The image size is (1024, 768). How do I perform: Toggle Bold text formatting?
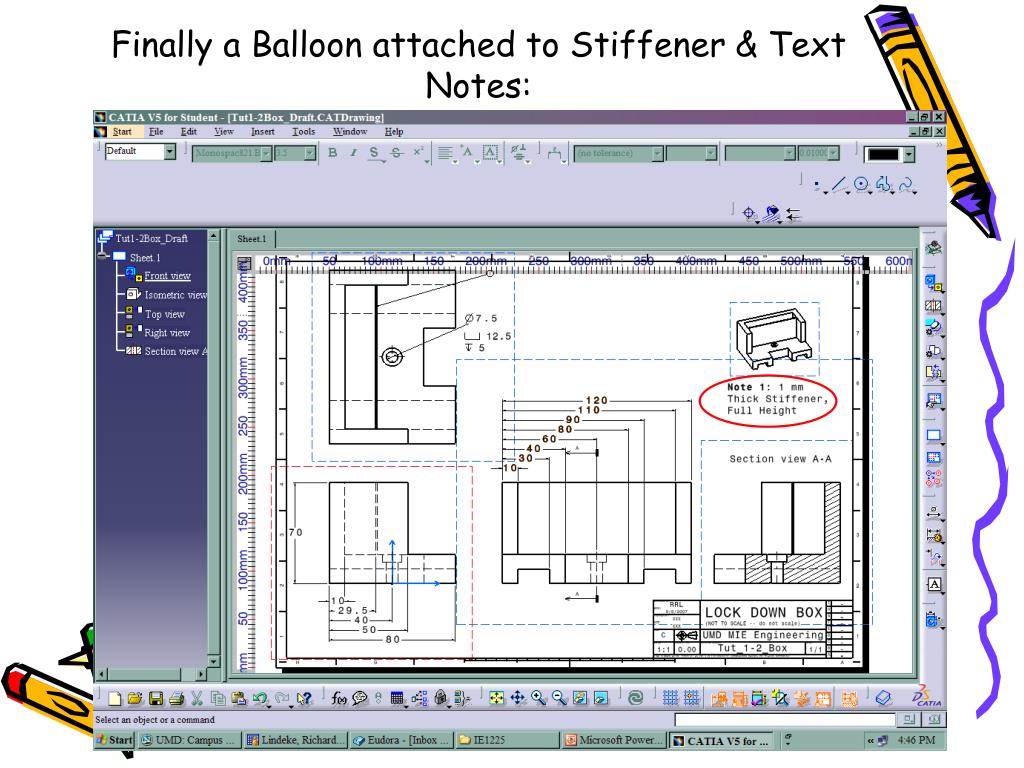[x=332, y=153]
